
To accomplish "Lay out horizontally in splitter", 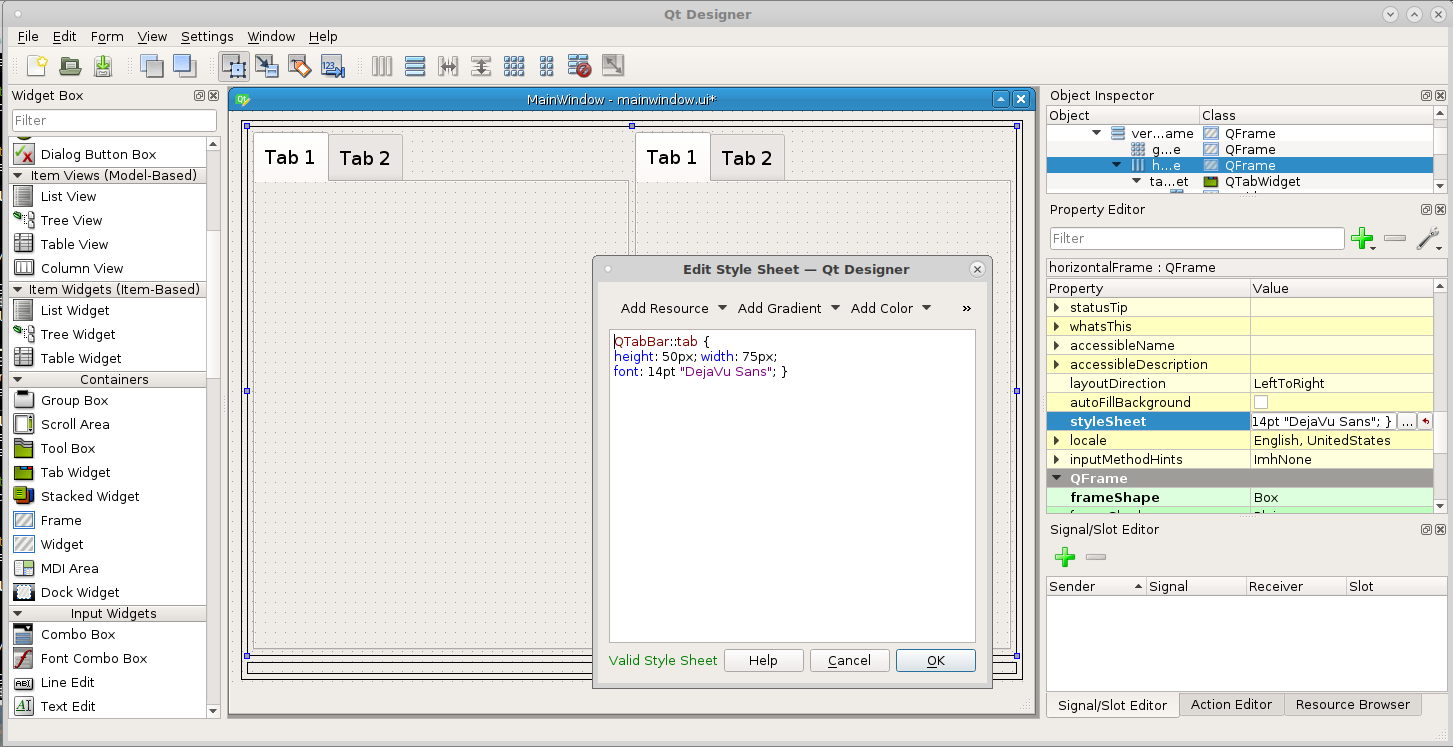I will pyautogui.click(x=448, y=66).
